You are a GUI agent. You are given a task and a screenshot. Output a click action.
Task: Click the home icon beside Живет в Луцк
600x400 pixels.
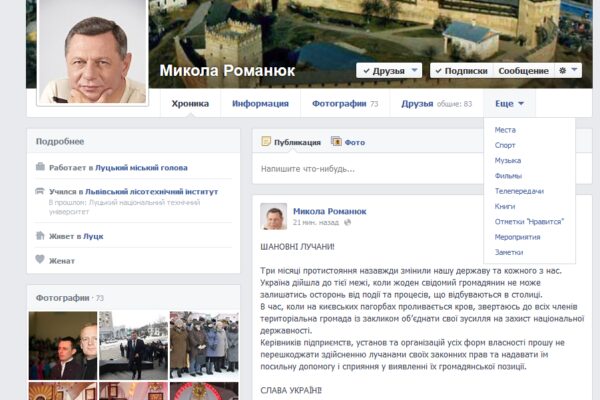40,236
